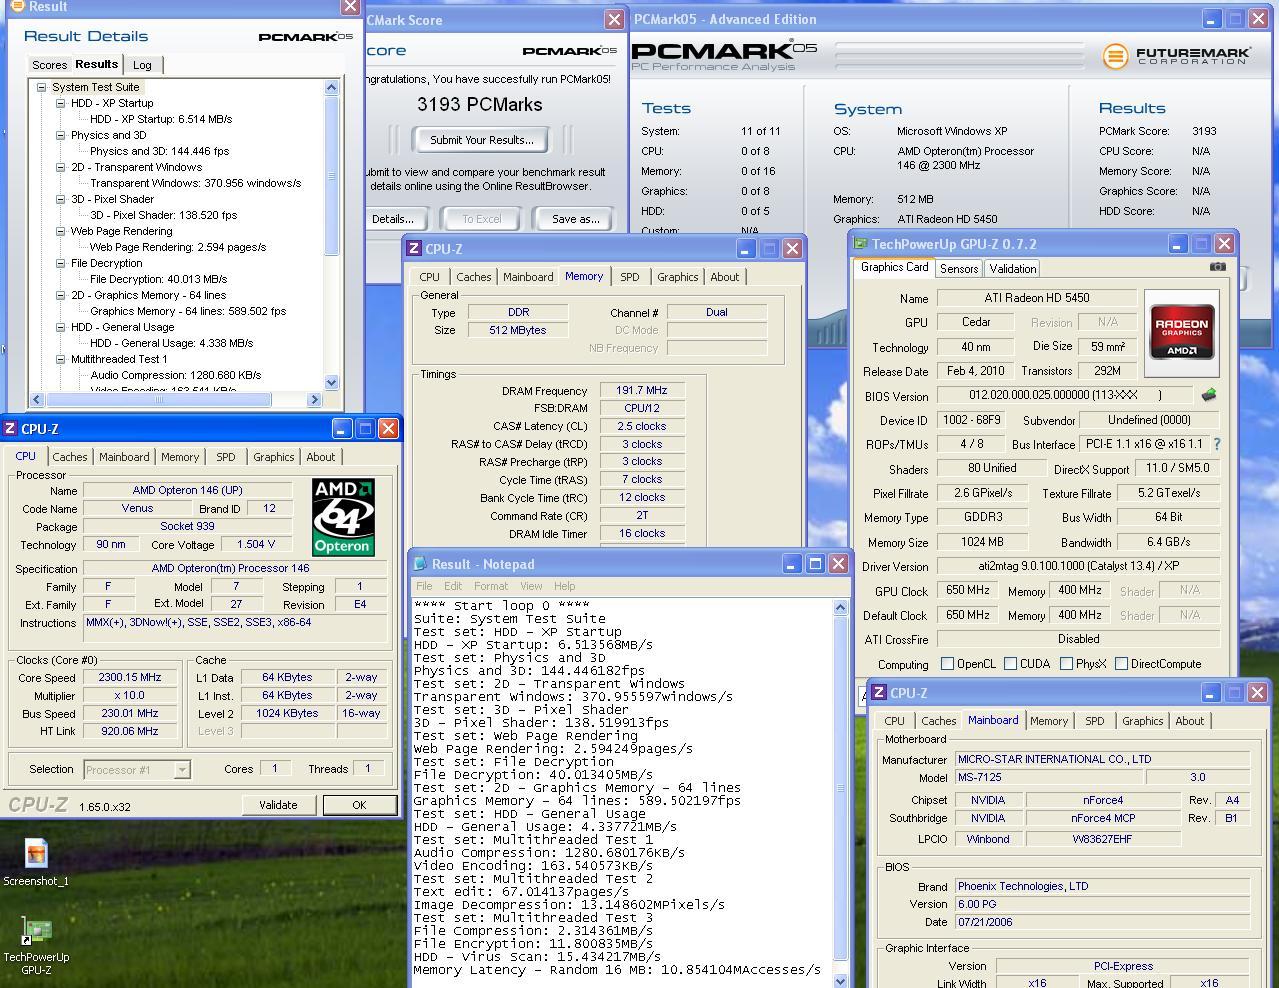Toggle the PhysX checkbox in GPU-Z

click(1066, 664)
